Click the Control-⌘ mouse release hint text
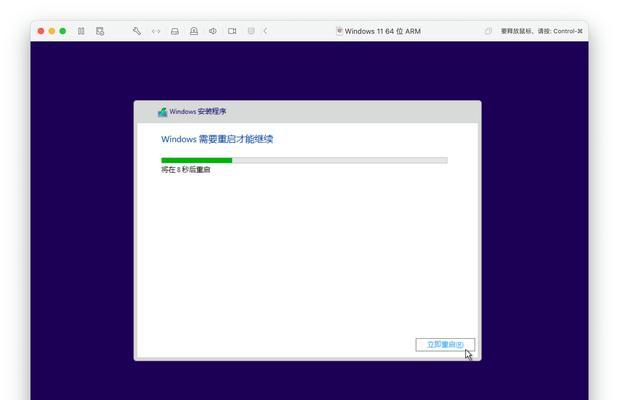 coord(542,31)
